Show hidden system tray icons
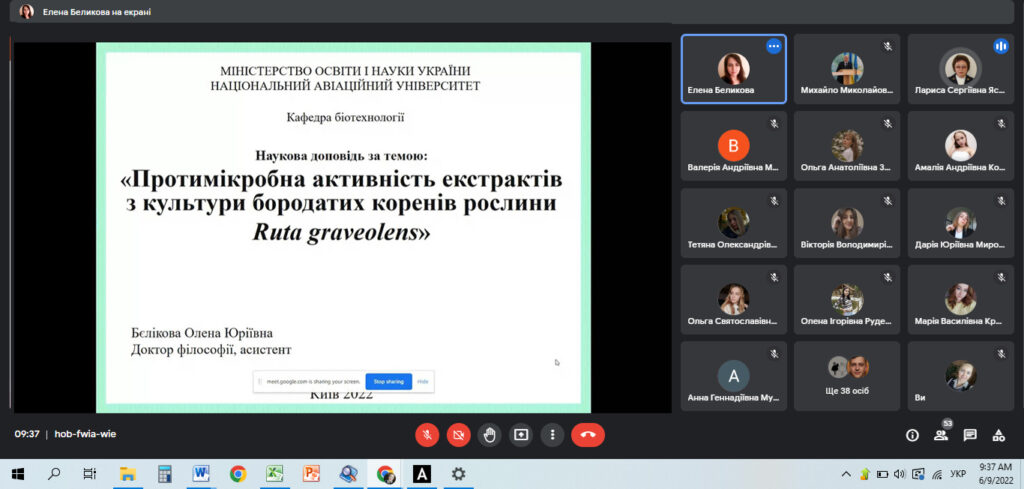Viewport: 1024px width, 489px height. pos(848,474)
